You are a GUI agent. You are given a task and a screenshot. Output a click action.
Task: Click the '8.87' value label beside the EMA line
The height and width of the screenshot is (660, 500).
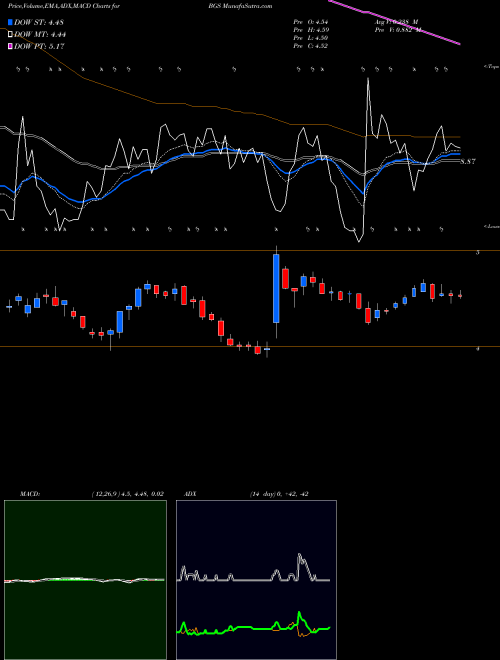[468, 161]
